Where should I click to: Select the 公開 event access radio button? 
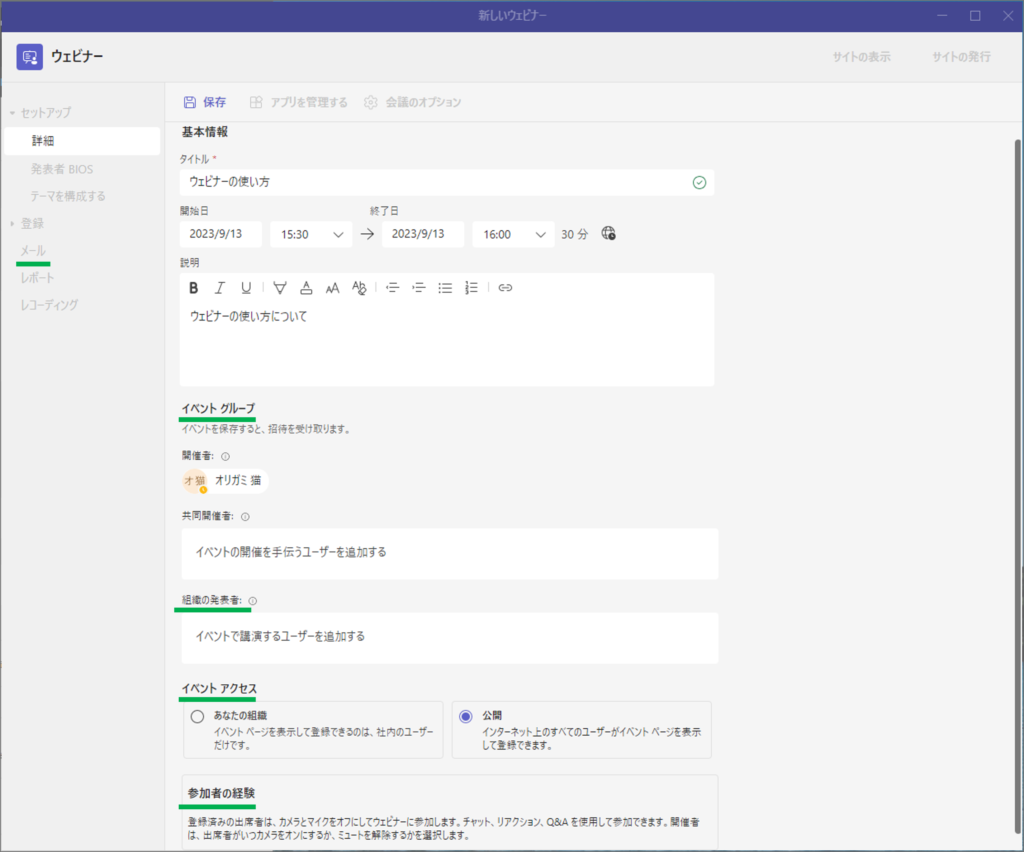point(465,716)
